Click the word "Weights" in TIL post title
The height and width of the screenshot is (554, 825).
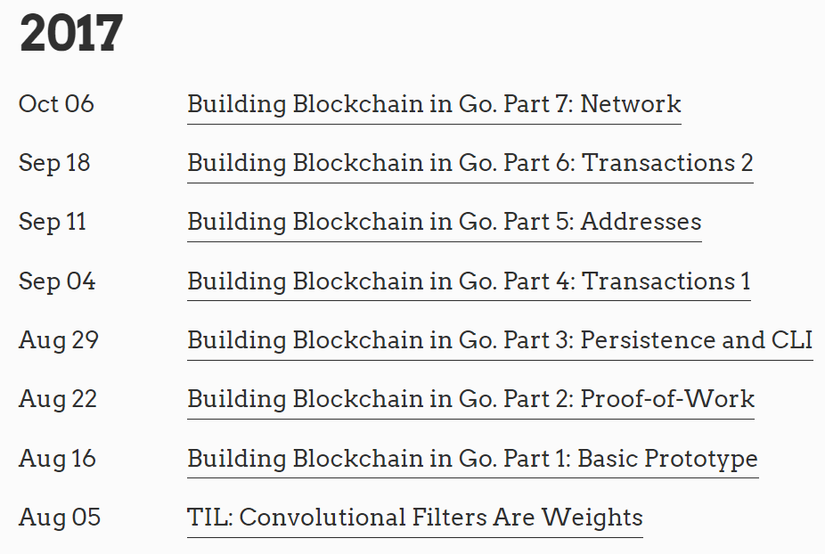592,518
